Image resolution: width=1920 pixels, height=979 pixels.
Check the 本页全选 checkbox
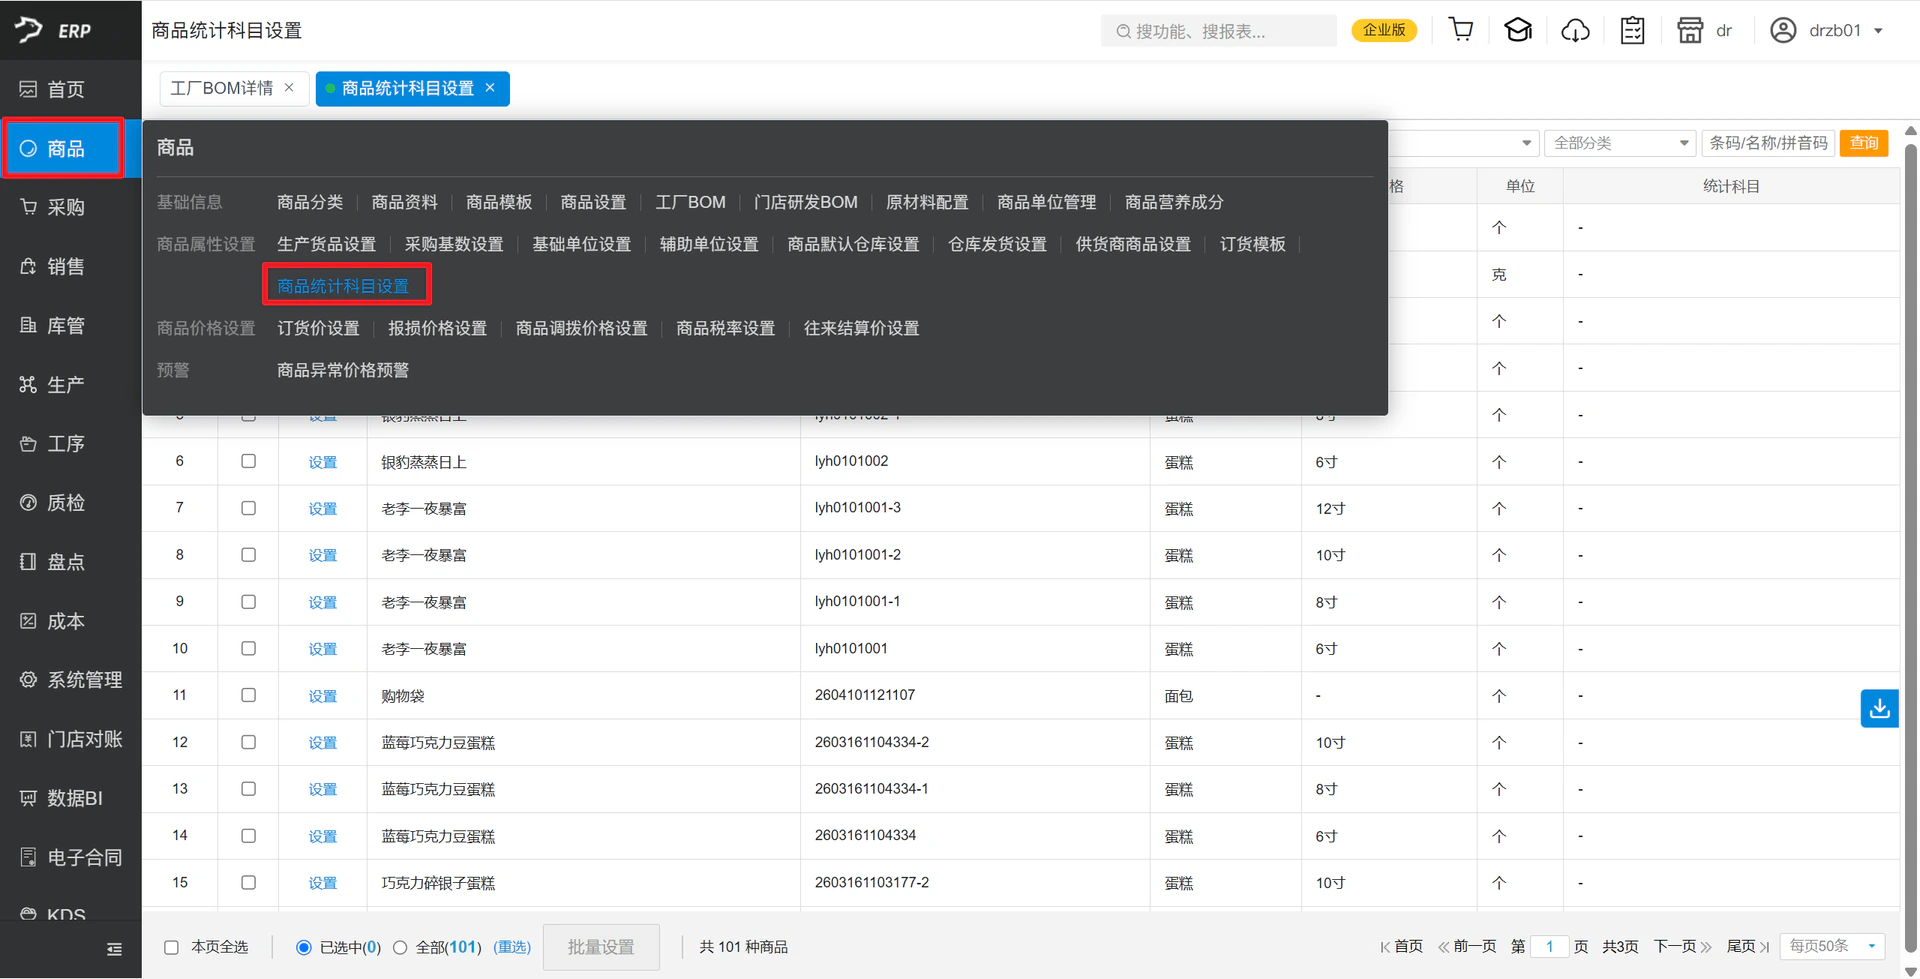[x=172, y=947]
